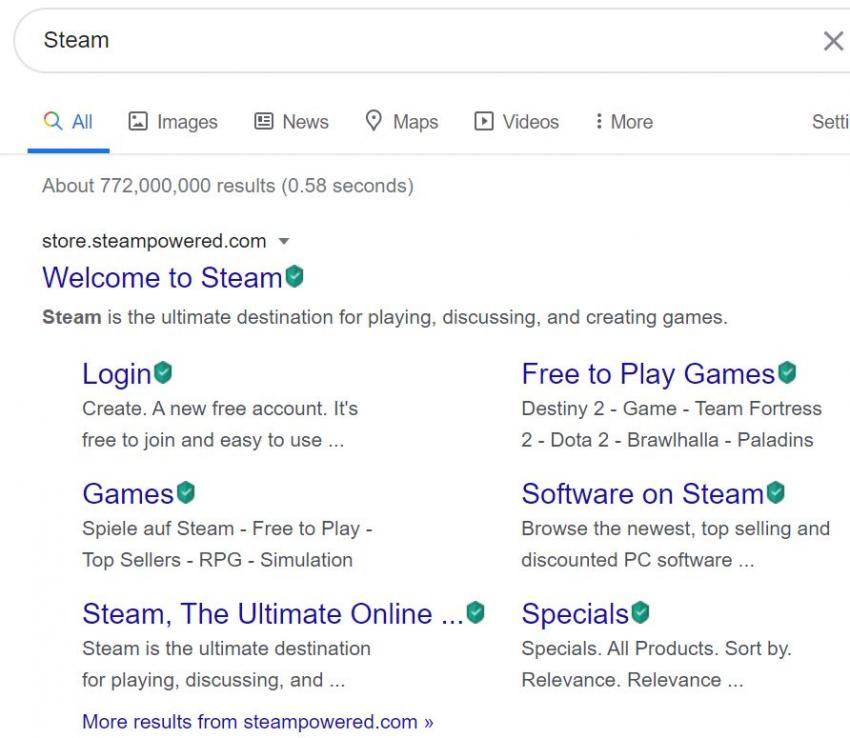Expand the More search options menu

[624, 121]
